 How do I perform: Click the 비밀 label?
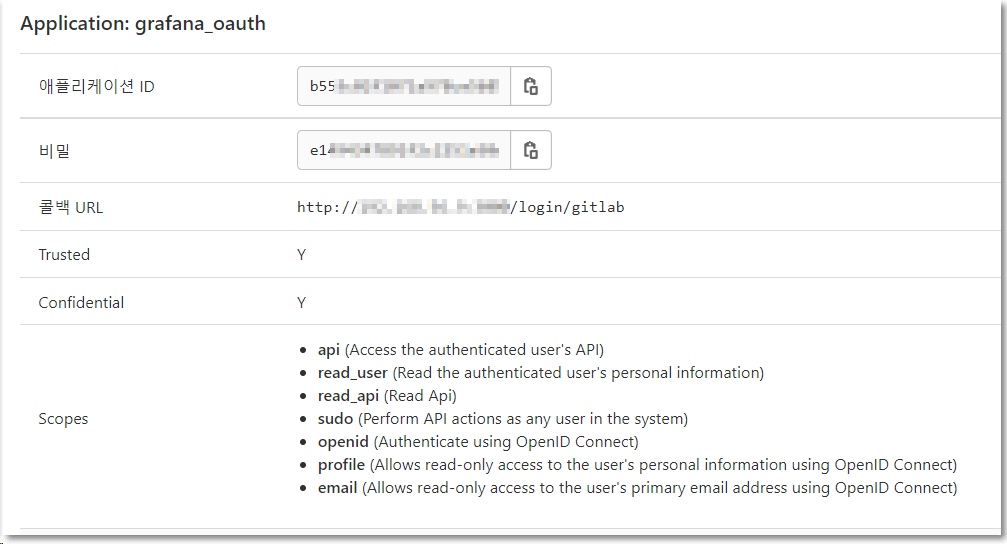(55, 151)
